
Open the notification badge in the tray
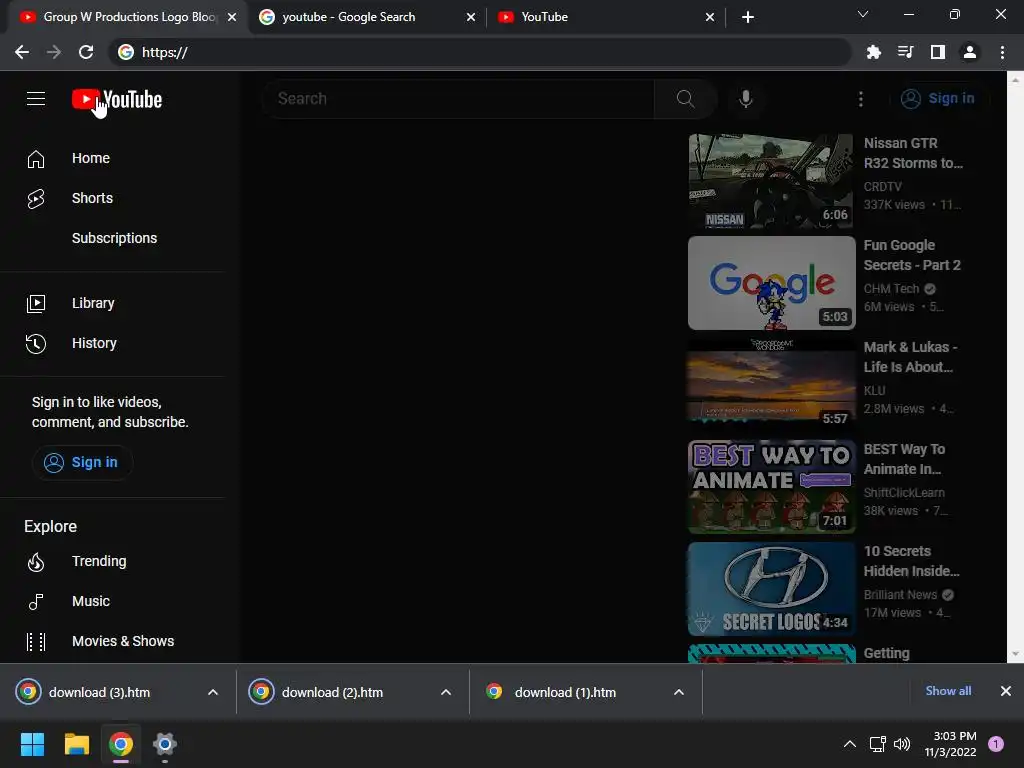point(996,744)
